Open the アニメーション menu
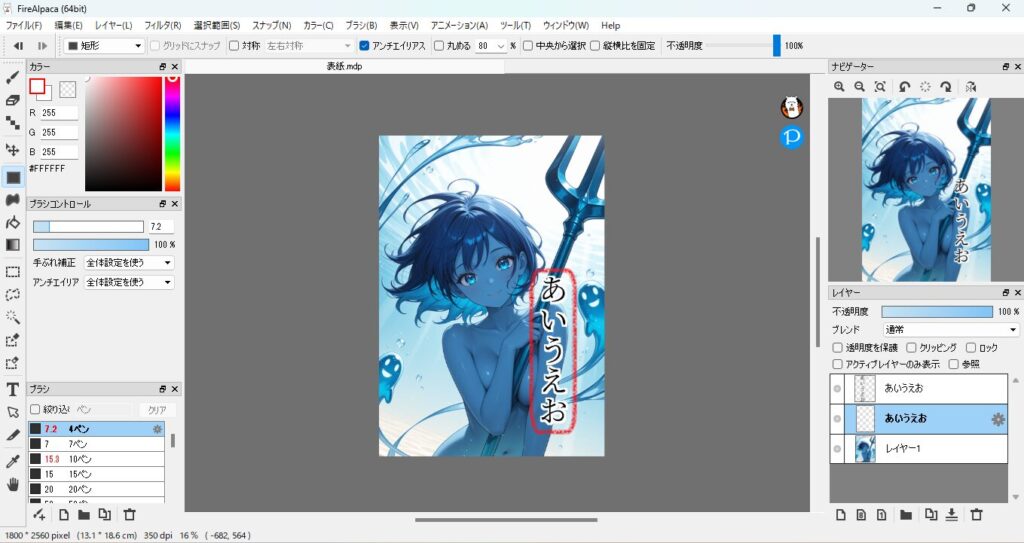The image size is (1024, 543). pos(459,25)
